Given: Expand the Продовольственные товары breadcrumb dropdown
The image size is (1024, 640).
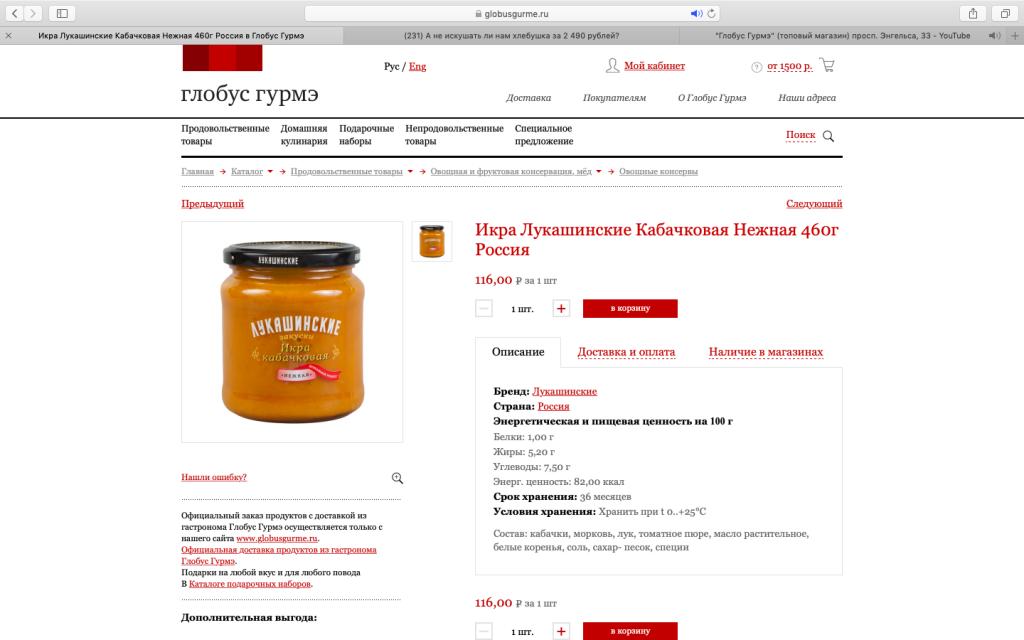Looking at the screenshot, I should [410, 172].
